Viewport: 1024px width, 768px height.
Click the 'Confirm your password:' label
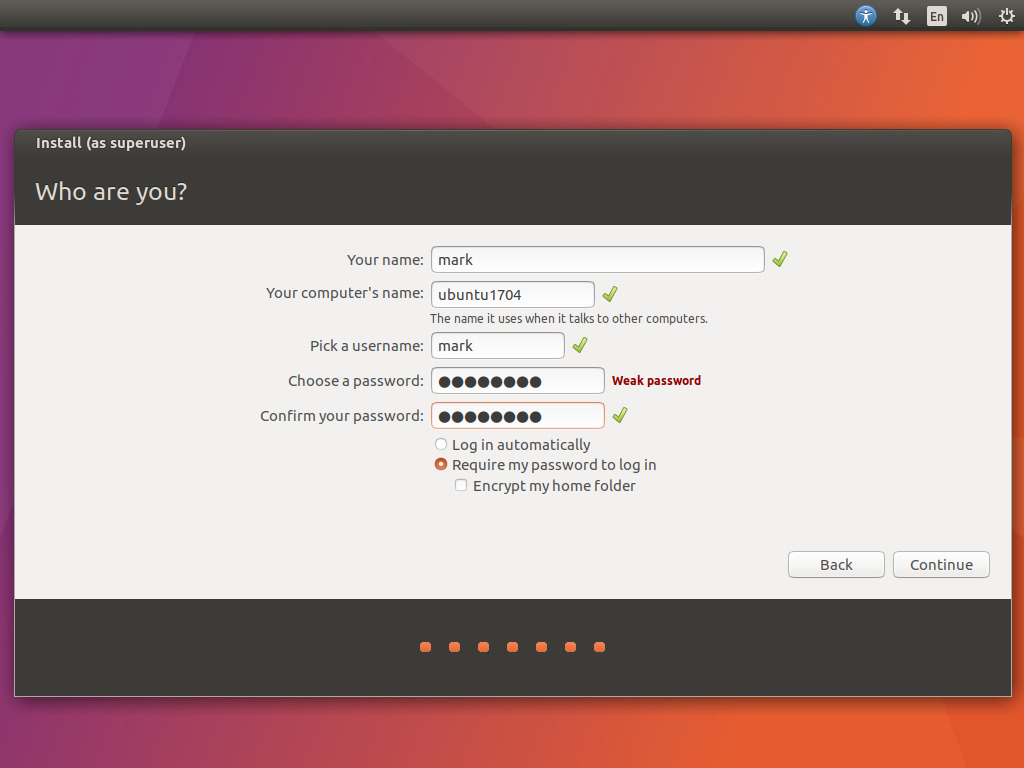point(342,416)
